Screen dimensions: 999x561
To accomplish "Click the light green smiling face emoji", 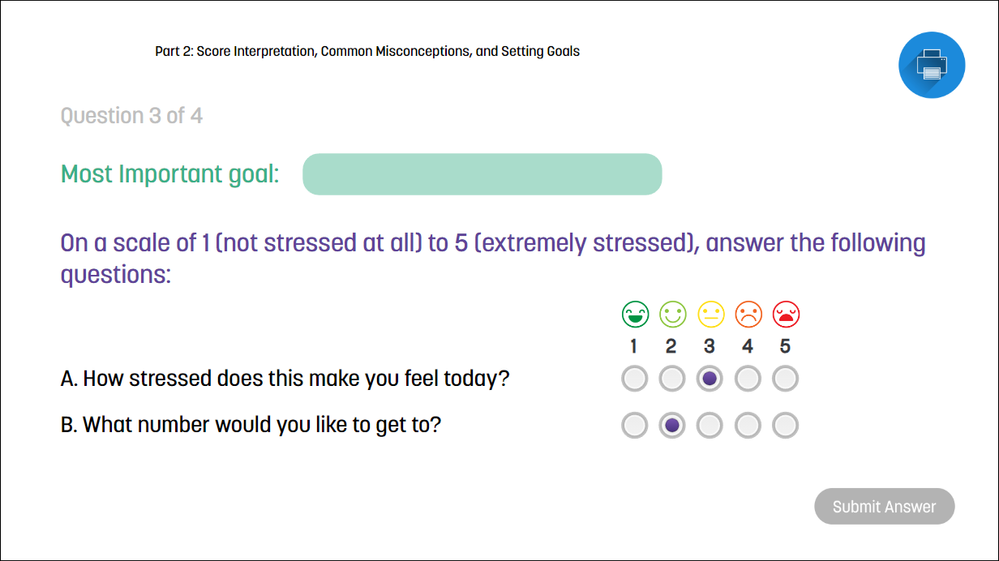I will 673,314.
